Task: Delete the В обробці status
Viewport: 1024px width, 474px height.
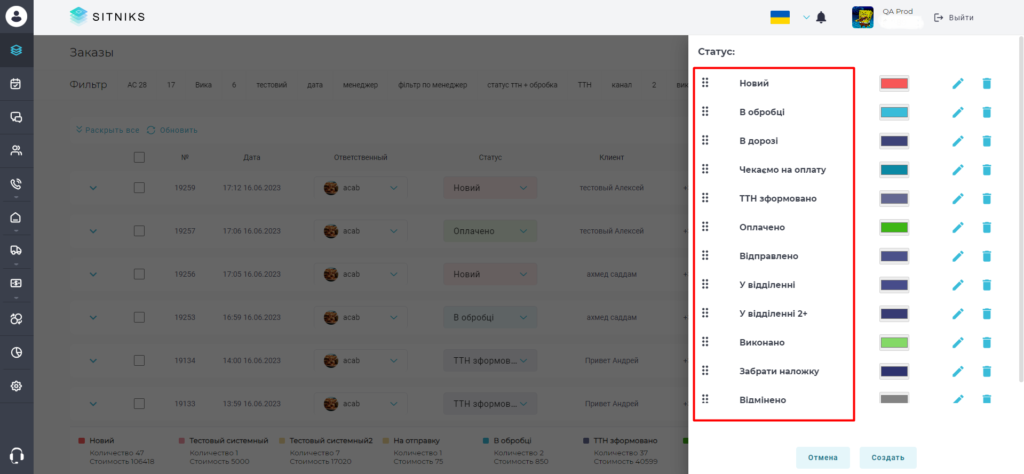Action: 987,112
